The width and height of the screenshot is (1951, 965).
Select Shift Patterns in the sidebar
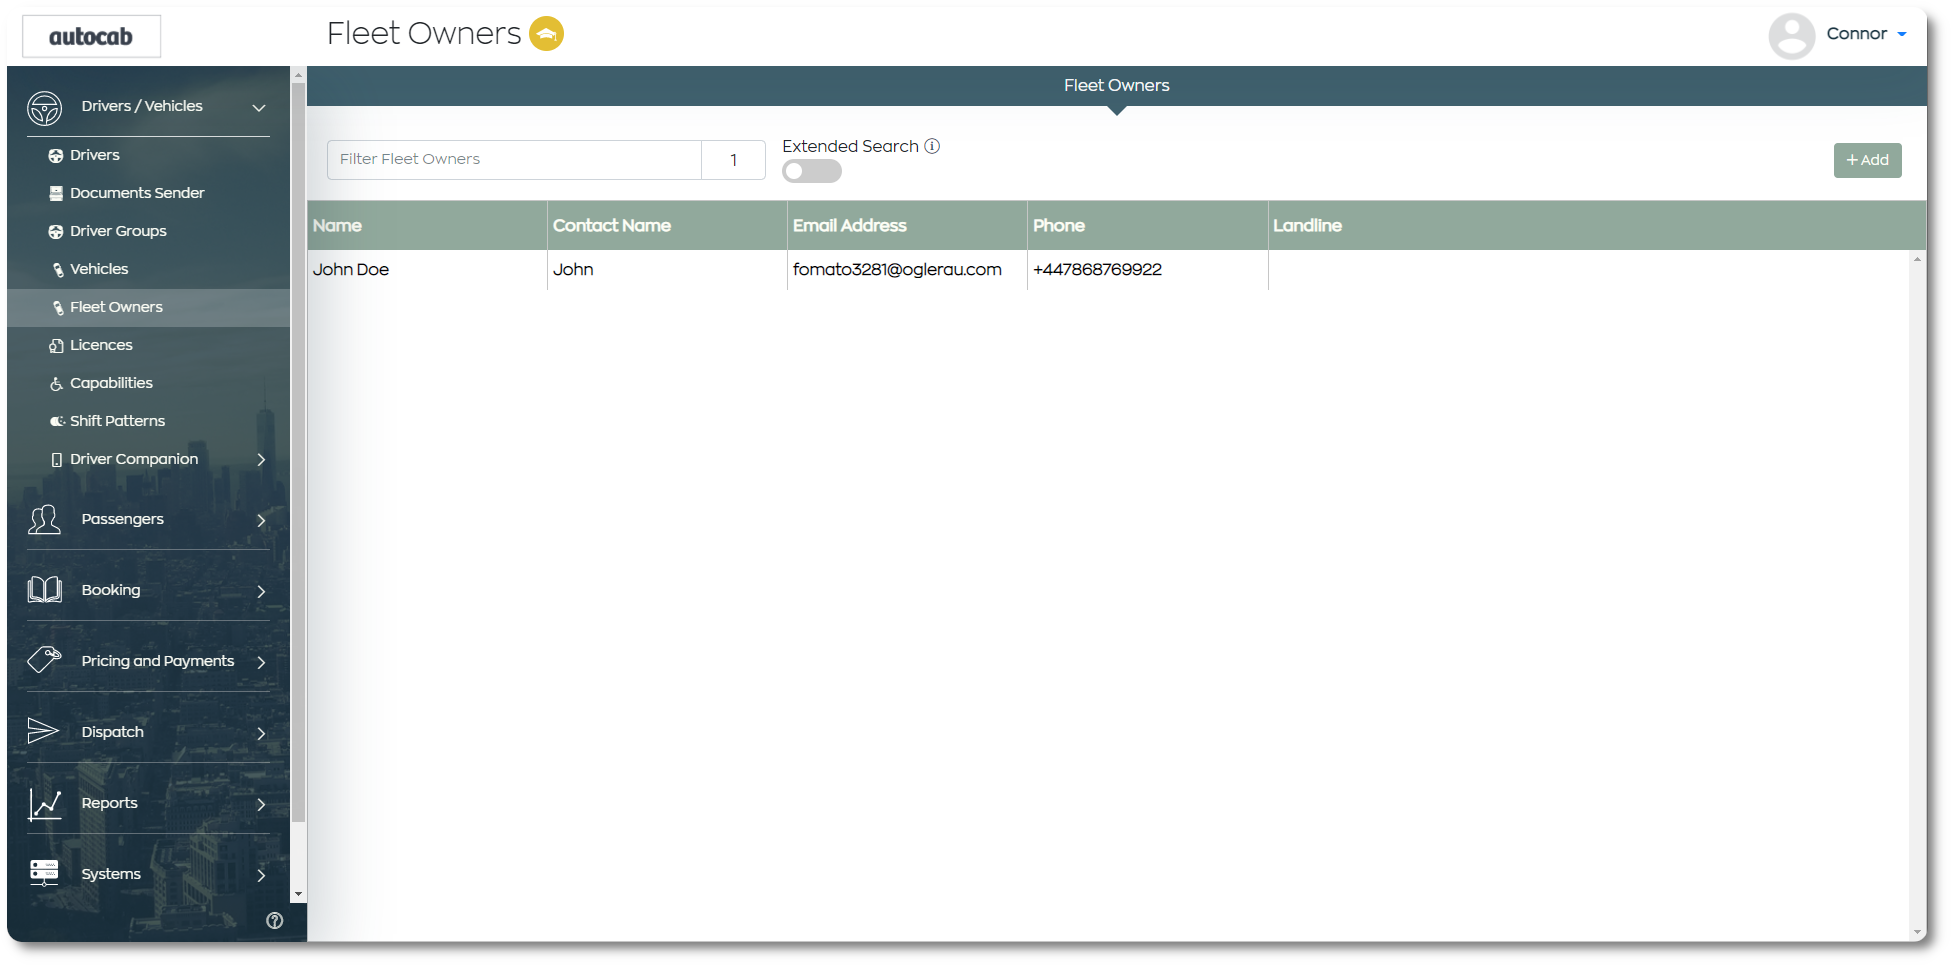coord(117,421)
